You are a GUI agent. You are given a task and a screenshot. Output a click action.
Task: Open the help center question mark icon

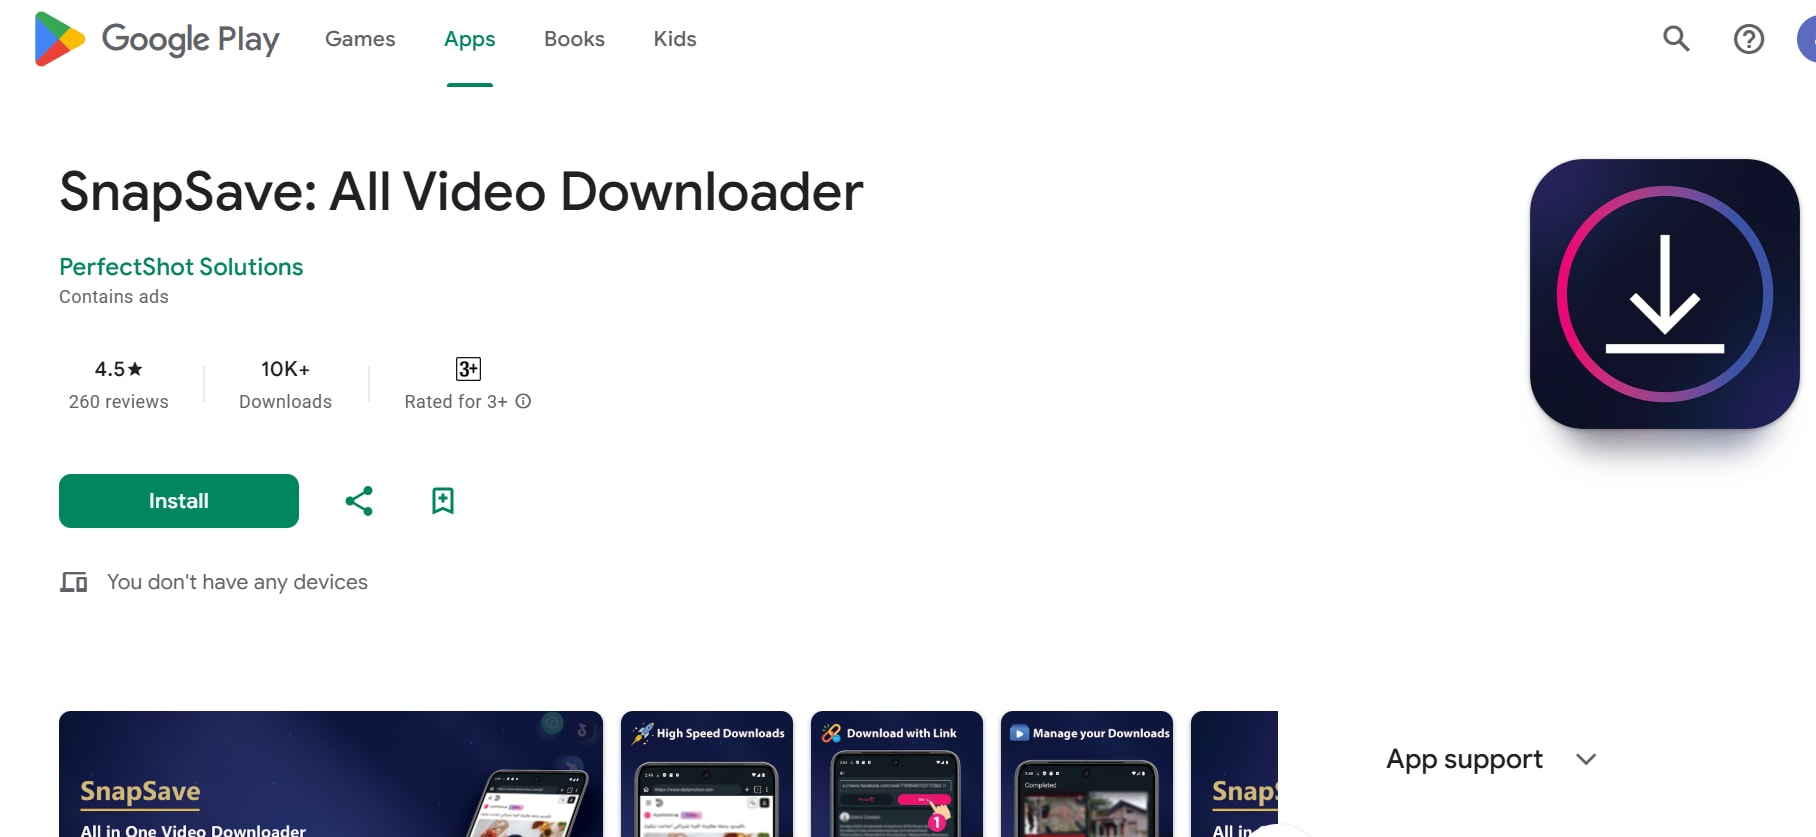pos(1748,39)
